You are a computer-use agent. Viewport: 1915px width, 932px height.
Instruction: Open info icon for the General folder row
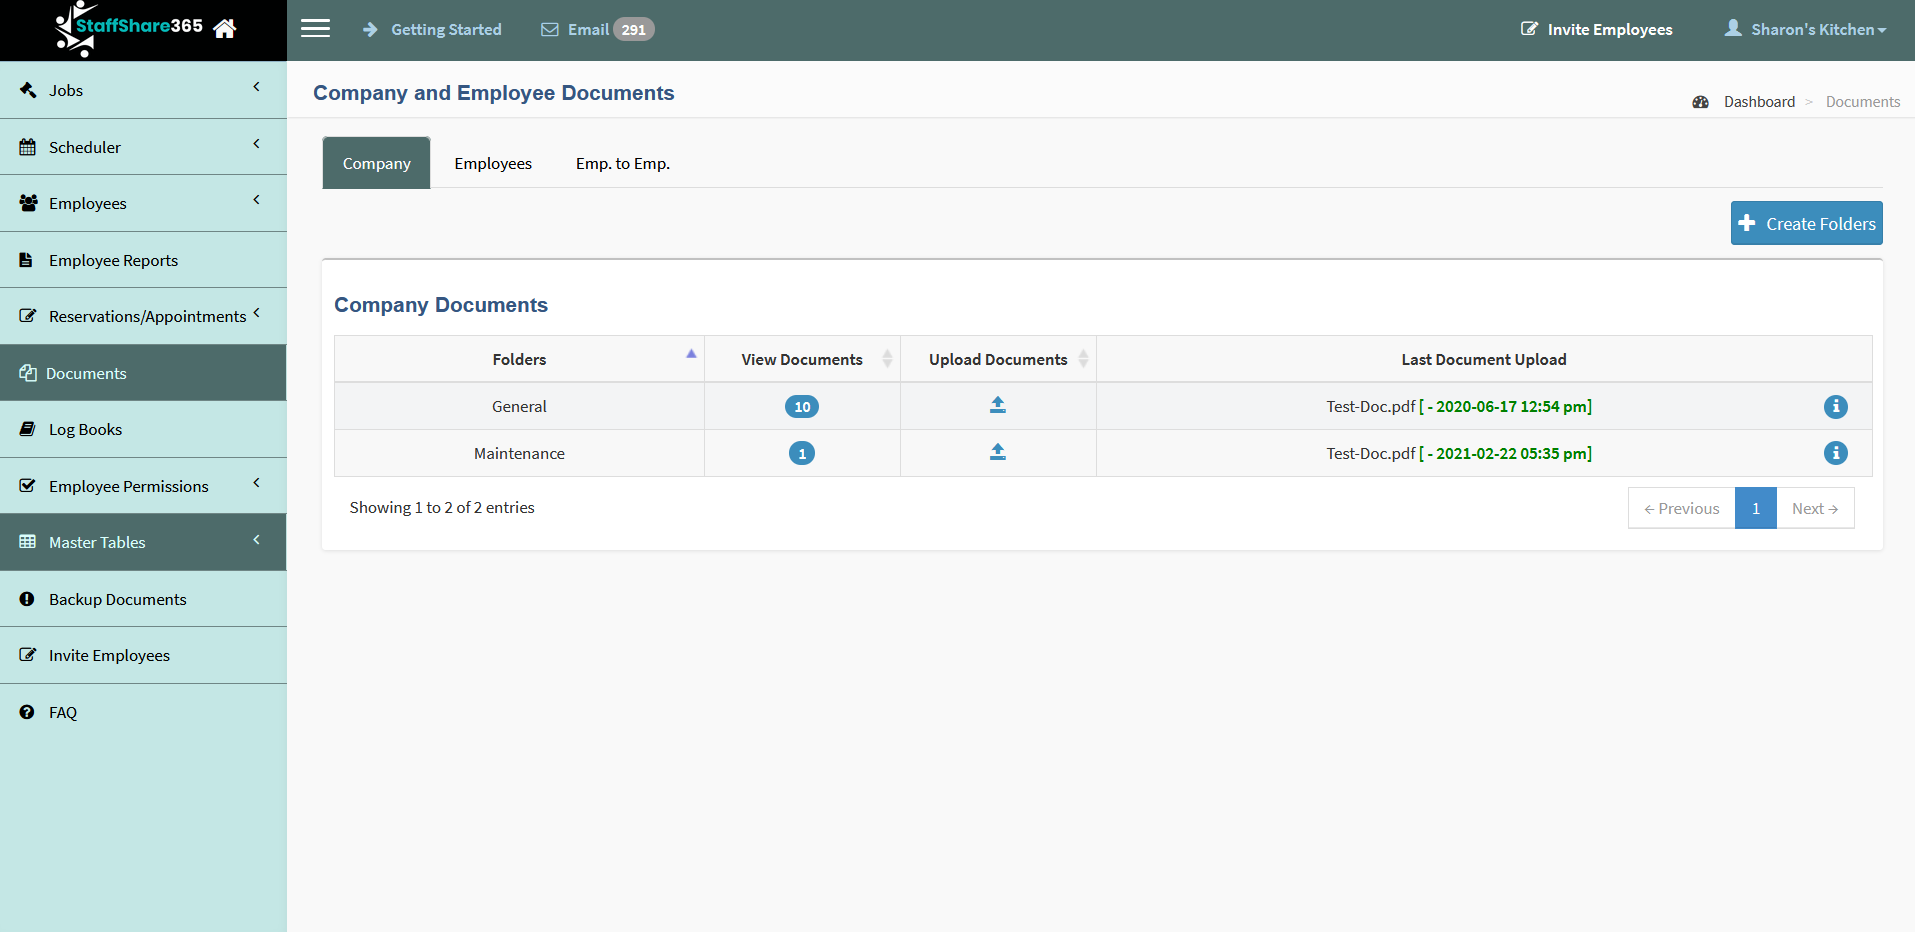[x=1835, y=406]
